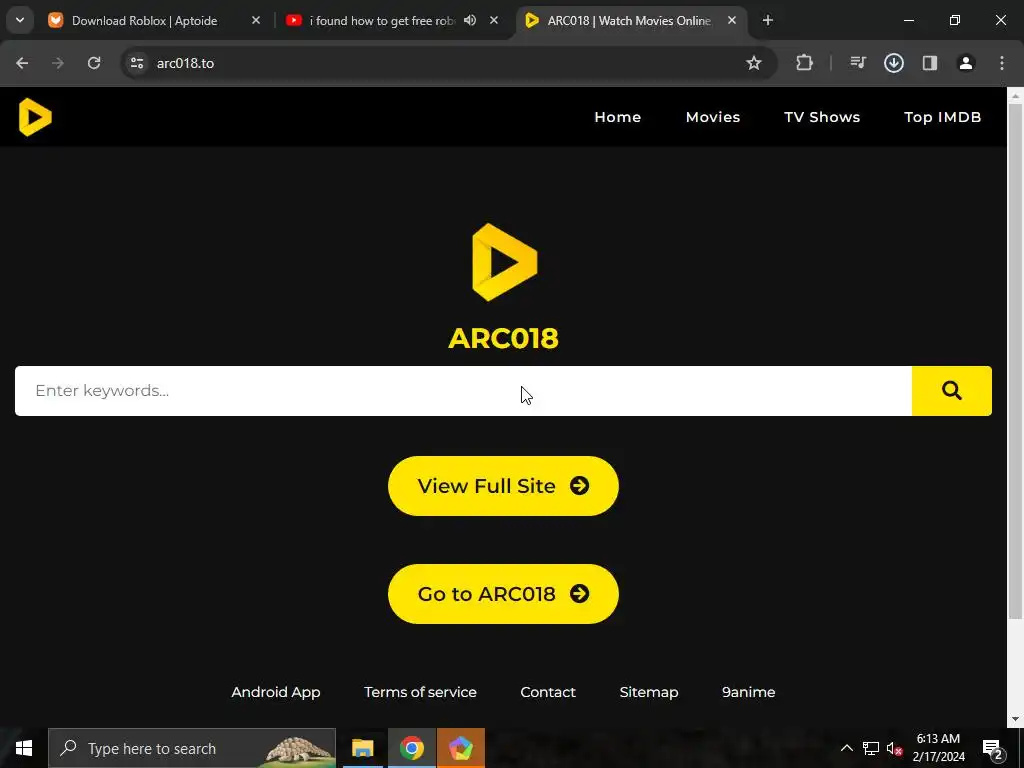Click the large ARC018 play logo above the search box
This screenshot has height=768, width=1024.
tap(504, 262)
